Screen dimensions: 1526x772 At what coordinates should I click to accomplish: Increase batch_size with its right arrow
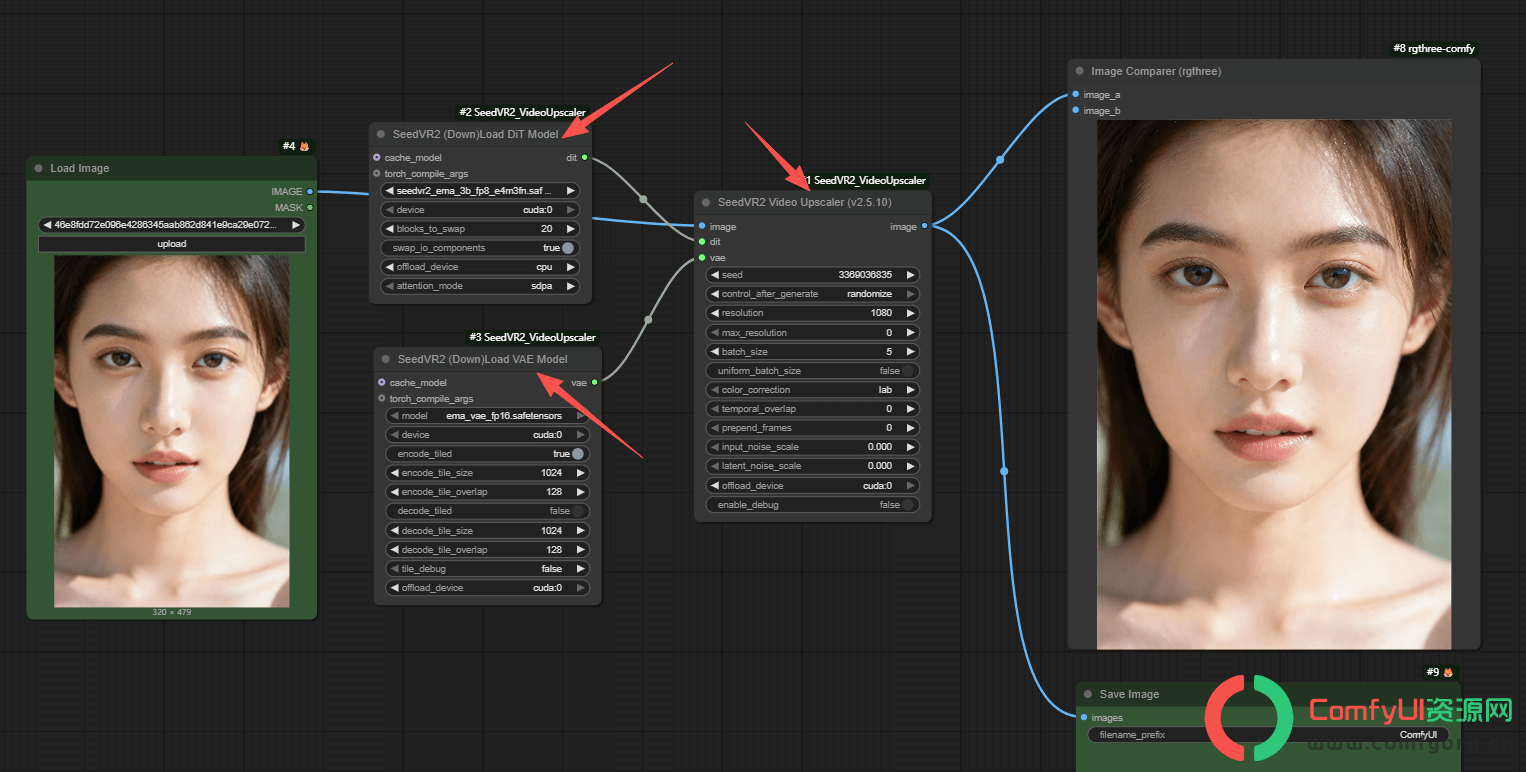(x=910, y=352)
